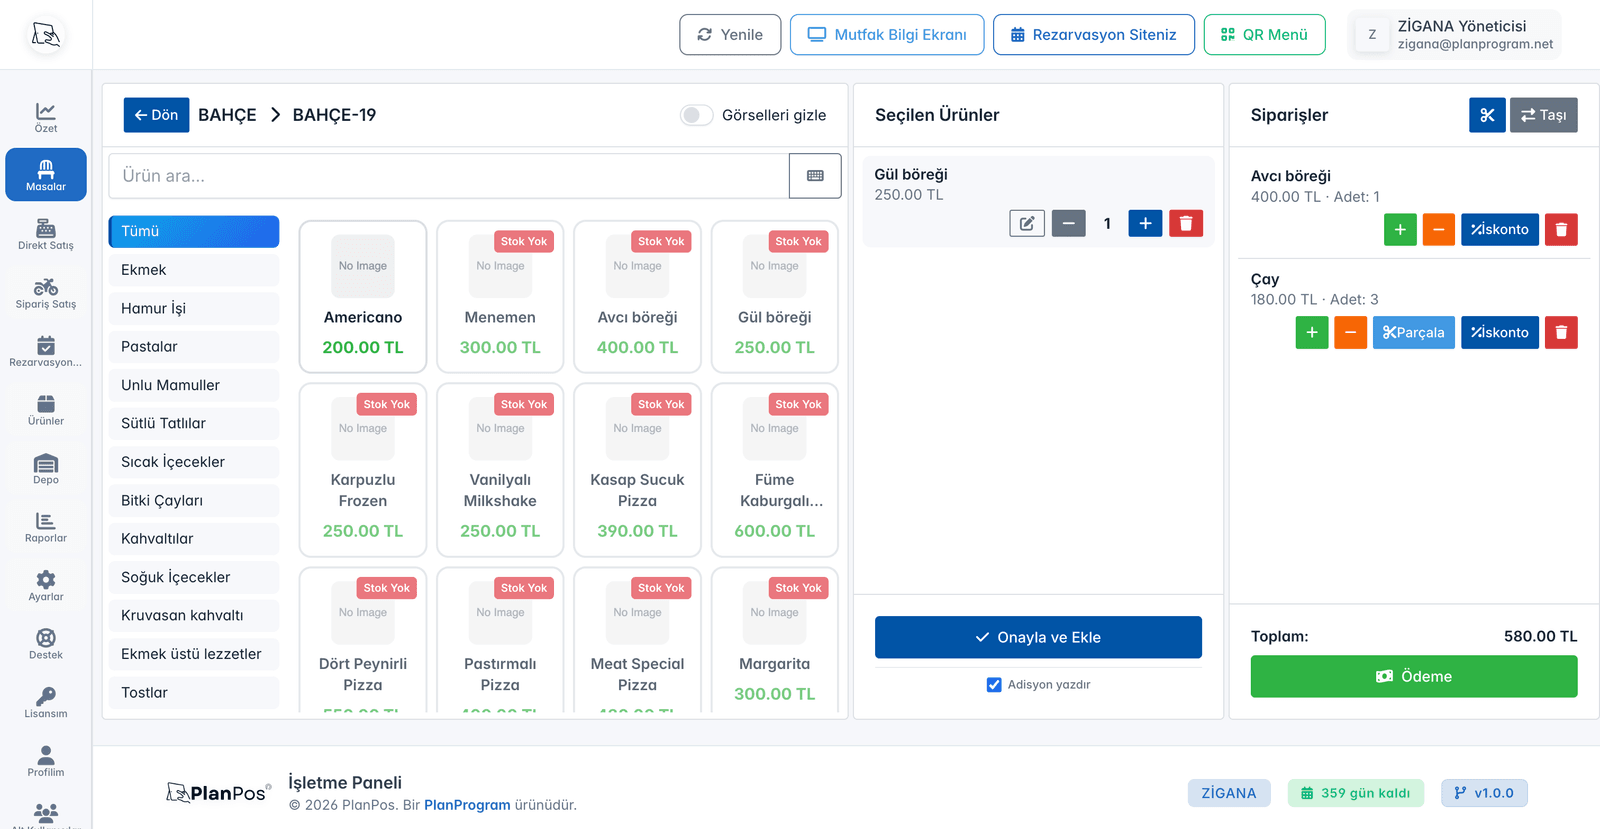Open the Depo sidebar section
The image size is (1600, 829).
[46, 469]
